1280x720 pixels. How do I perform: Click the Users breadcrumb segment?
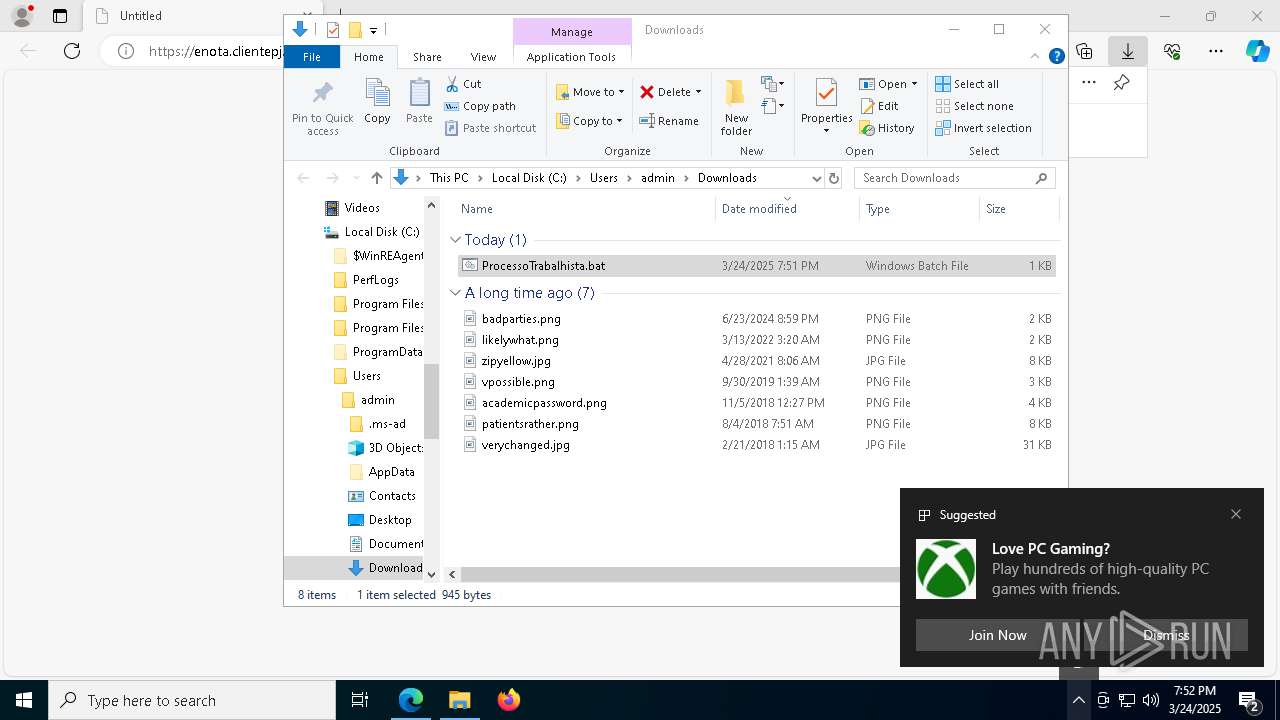[604, 178]
